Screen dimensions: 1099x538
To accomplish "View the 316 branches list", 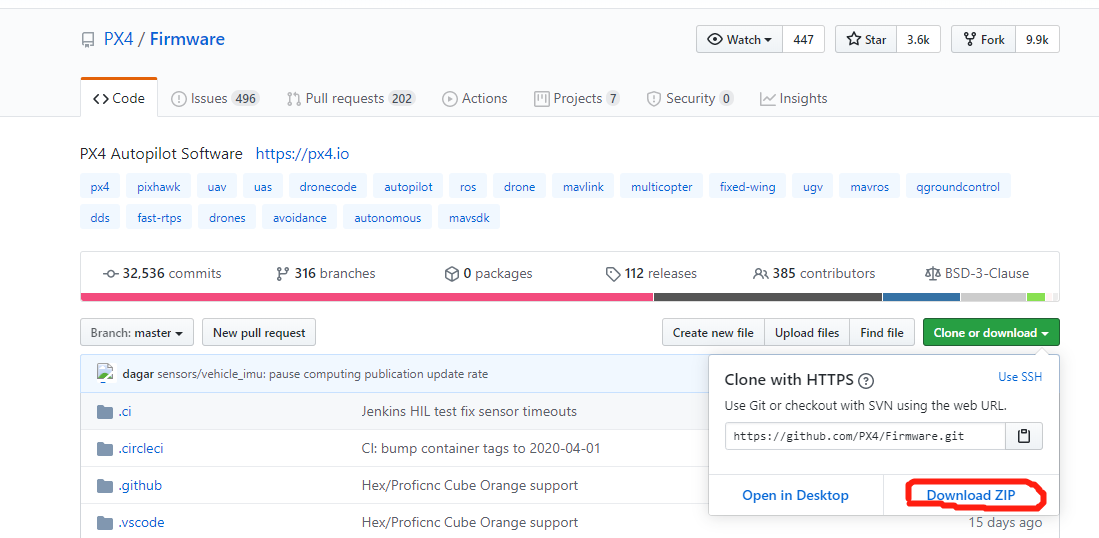I will click(326, 273).
